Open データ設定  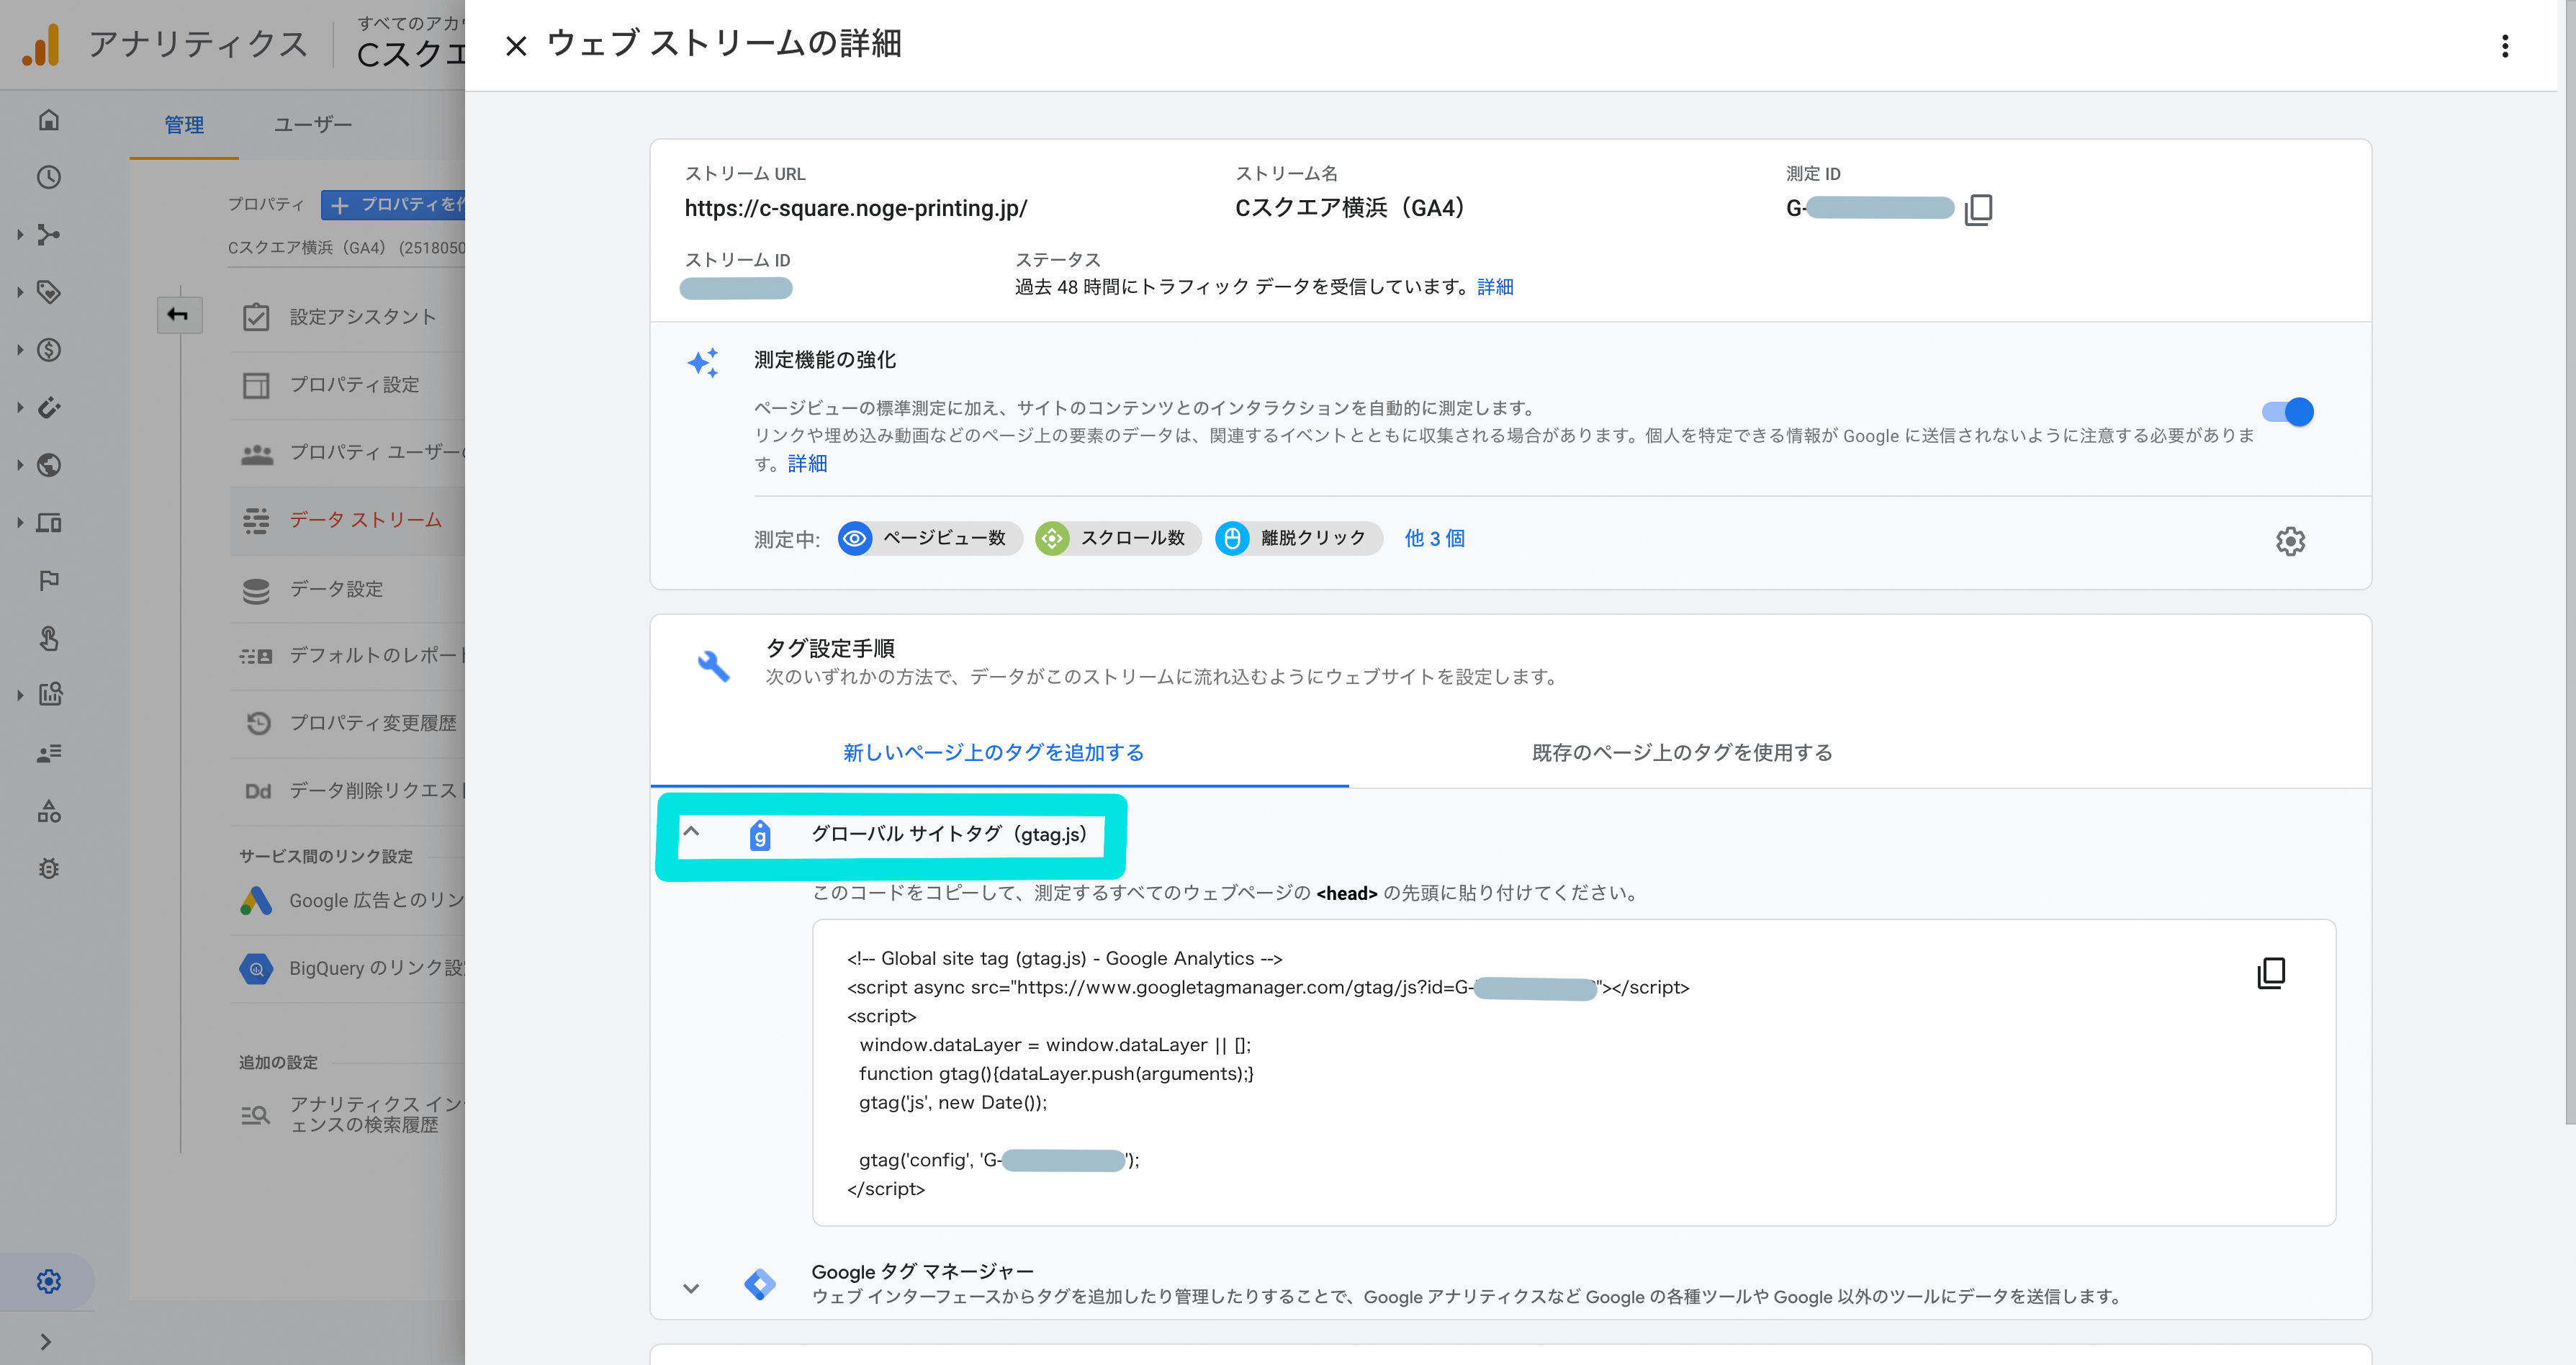click(348, 589)
